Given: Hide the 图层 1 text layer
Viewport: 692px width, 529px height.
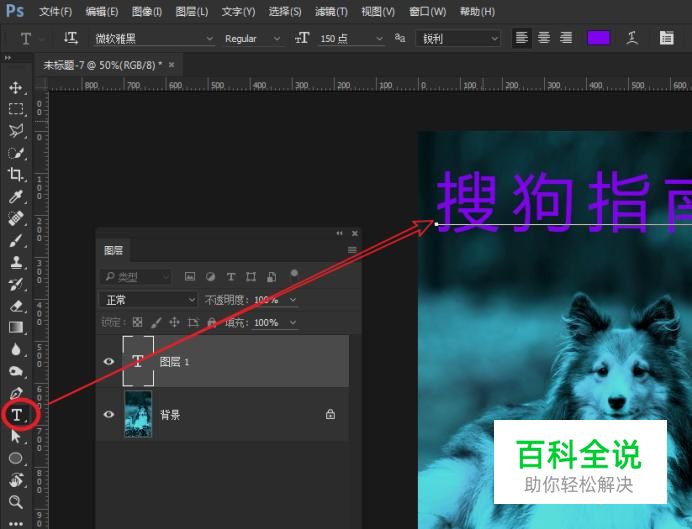Looking at the screenshot, I should (x=109, y=361).
